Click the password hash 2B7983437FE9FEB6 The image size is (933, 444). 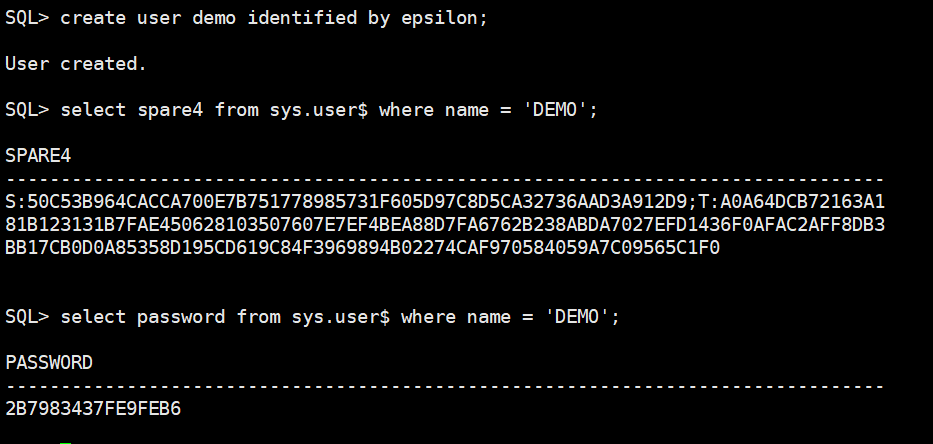[92, 408]
